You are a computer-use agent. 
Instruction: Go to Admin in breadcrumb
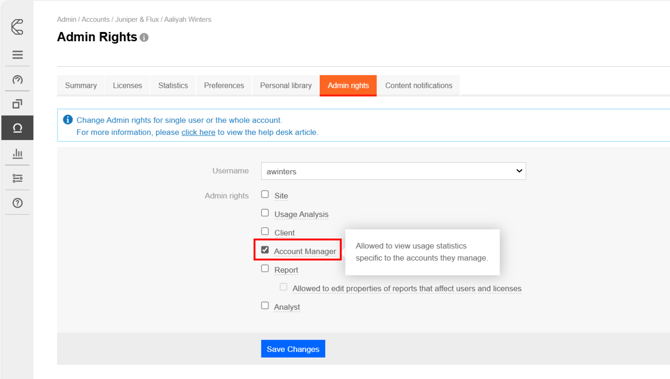[x=67, y=20]
